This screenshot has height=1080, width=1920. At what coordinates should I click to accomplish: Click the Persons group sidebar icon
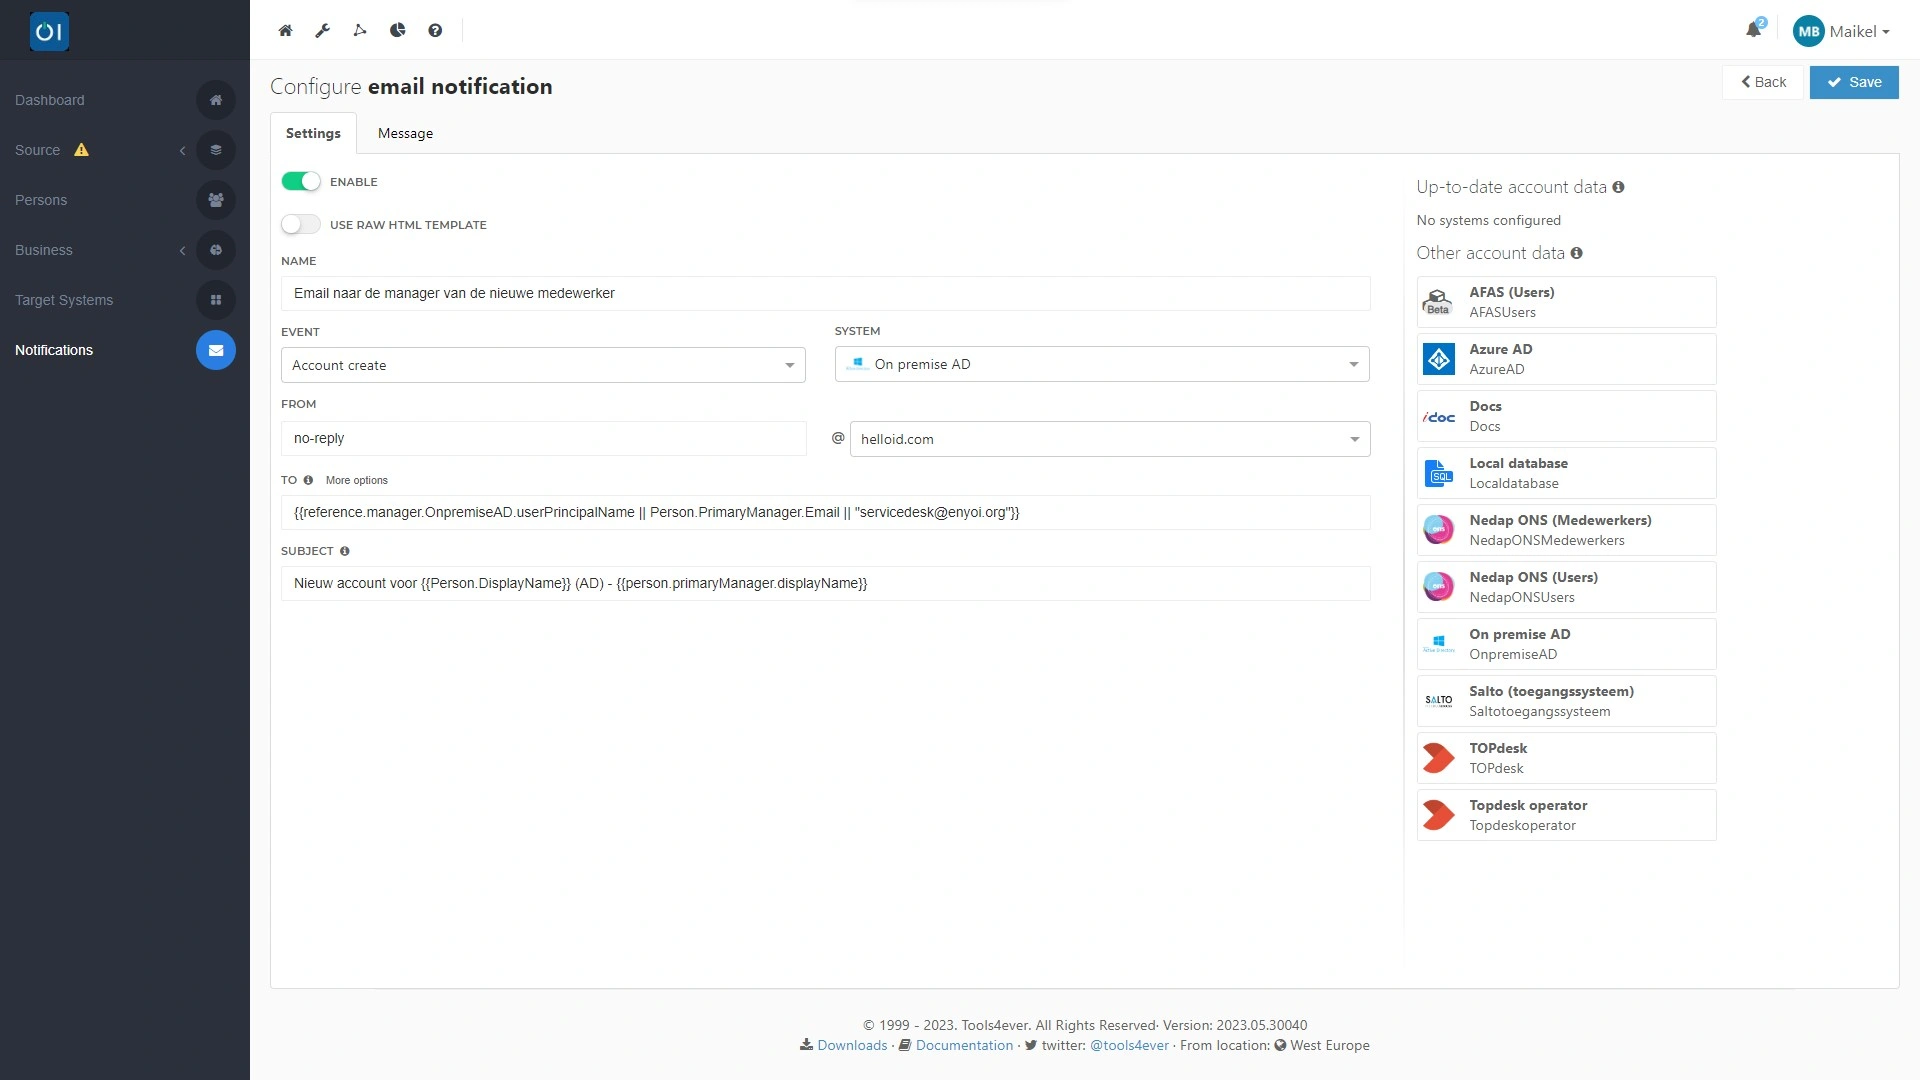215,200
